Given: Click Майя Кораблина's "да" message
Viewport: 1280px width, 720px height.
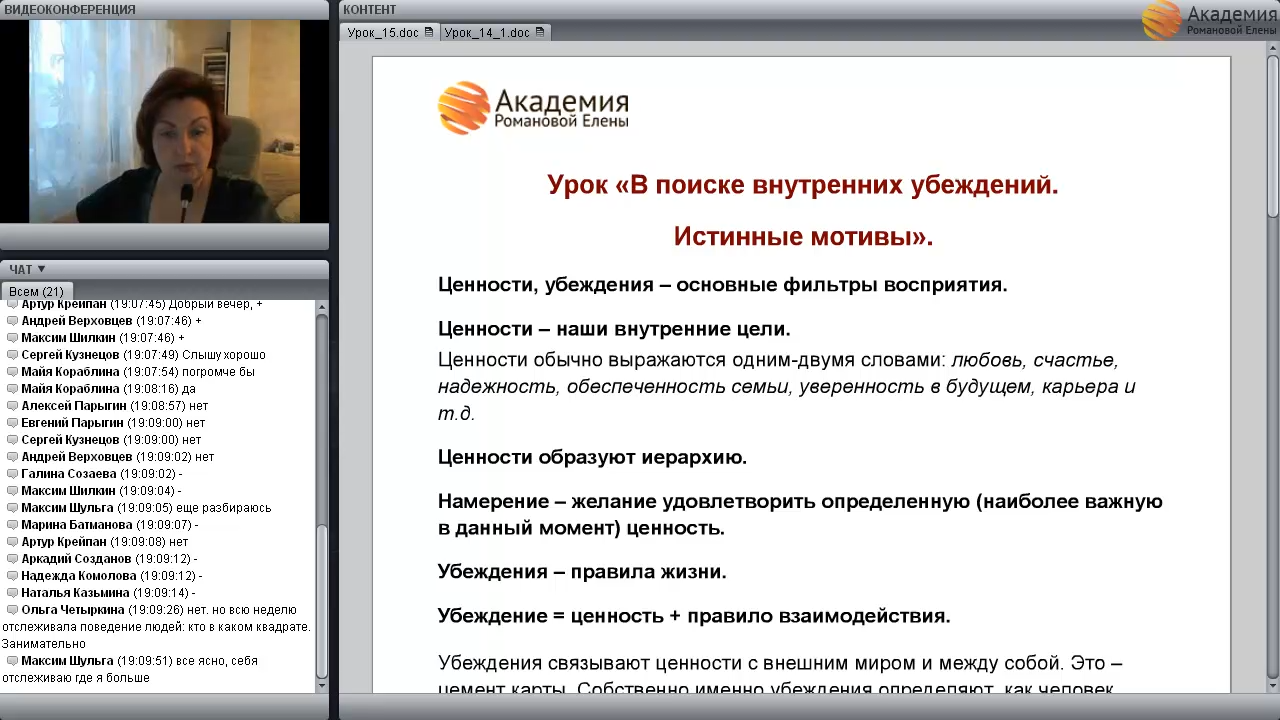Looking at the screenshot, I should [189, 389].
